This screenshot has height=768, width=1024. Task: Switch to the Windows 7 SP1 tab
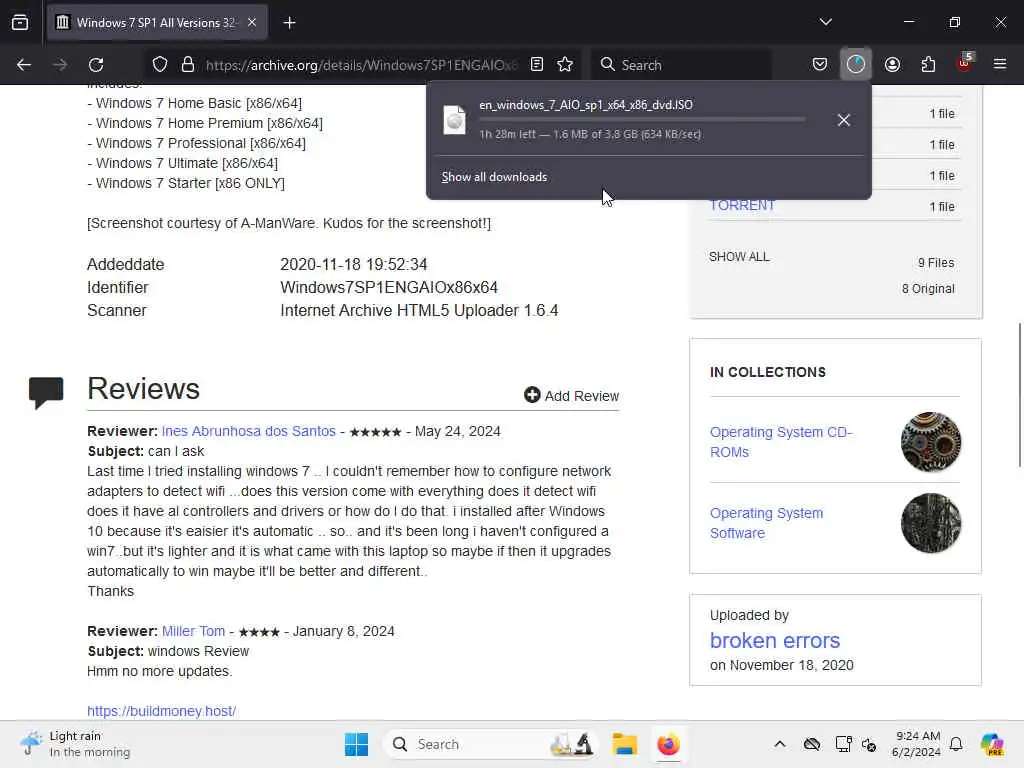[157, 23]
